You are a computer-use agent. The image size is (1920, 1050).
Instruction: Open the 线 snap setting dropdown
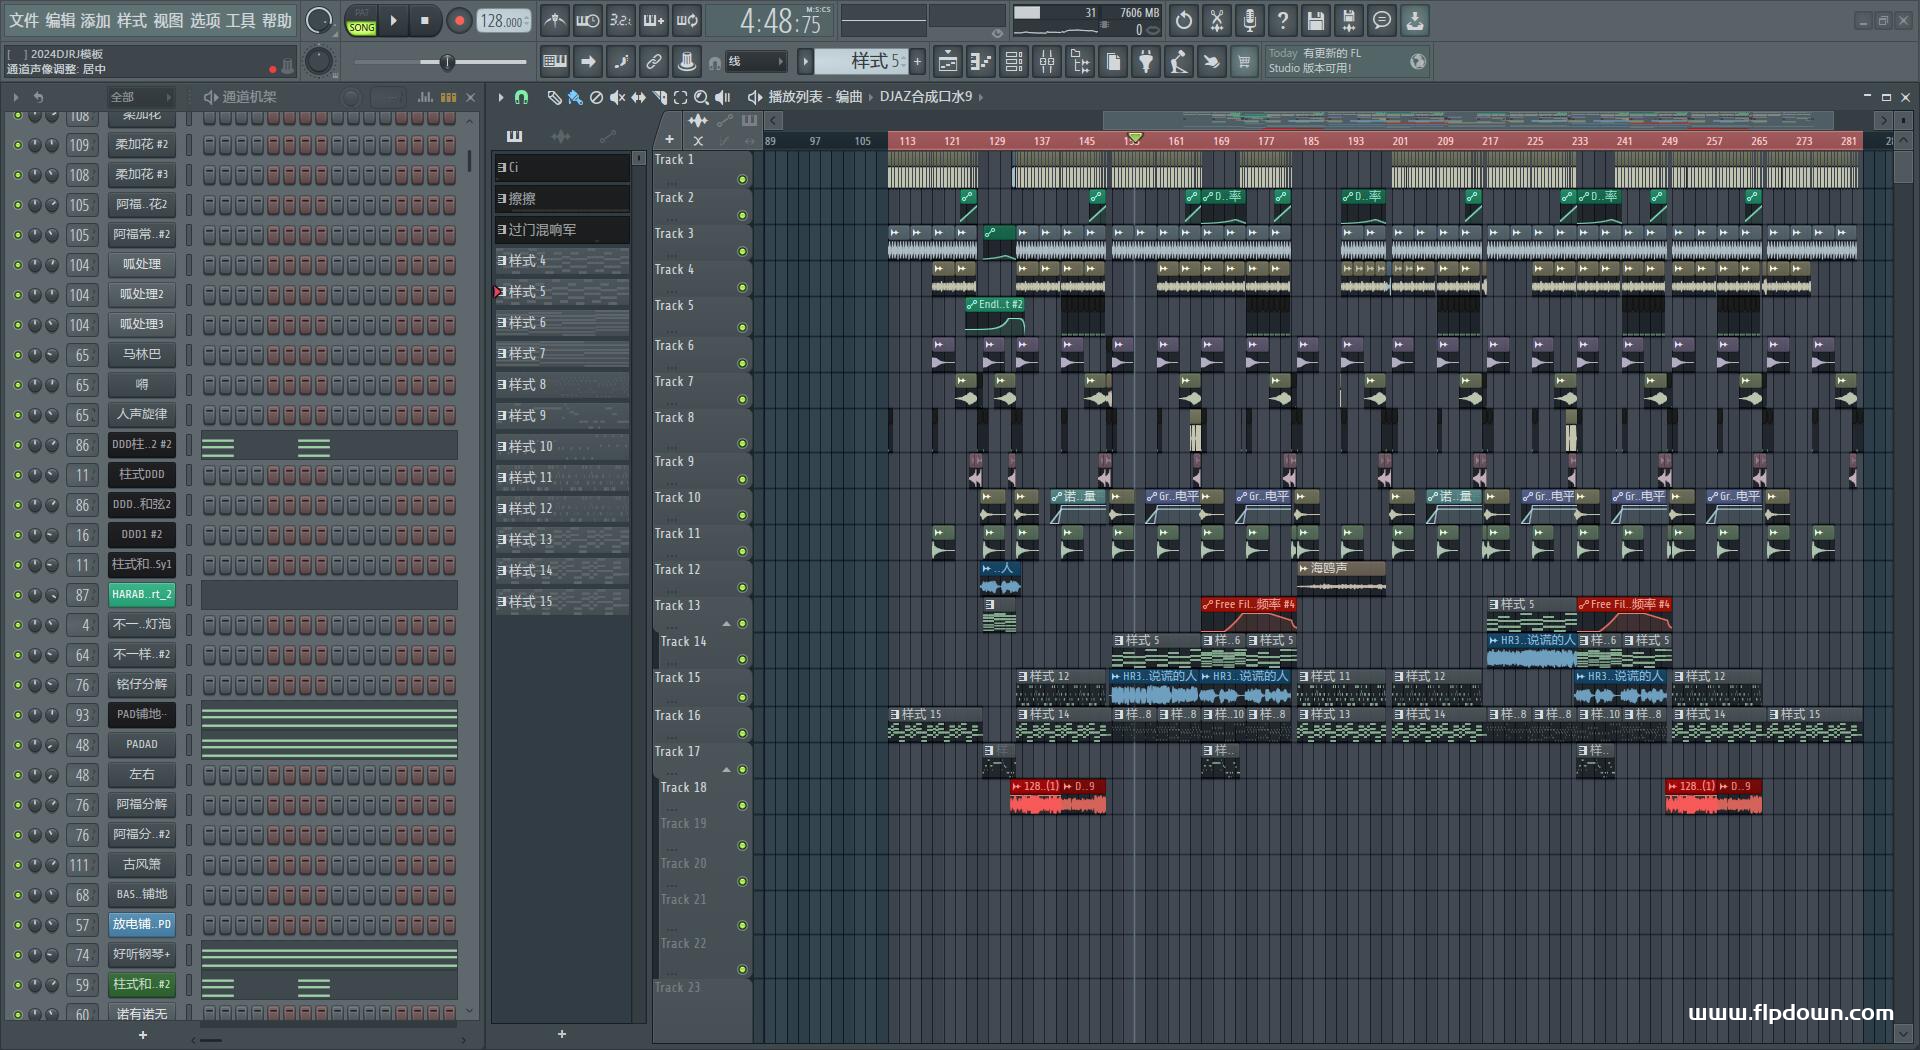[x=755, y=62]
